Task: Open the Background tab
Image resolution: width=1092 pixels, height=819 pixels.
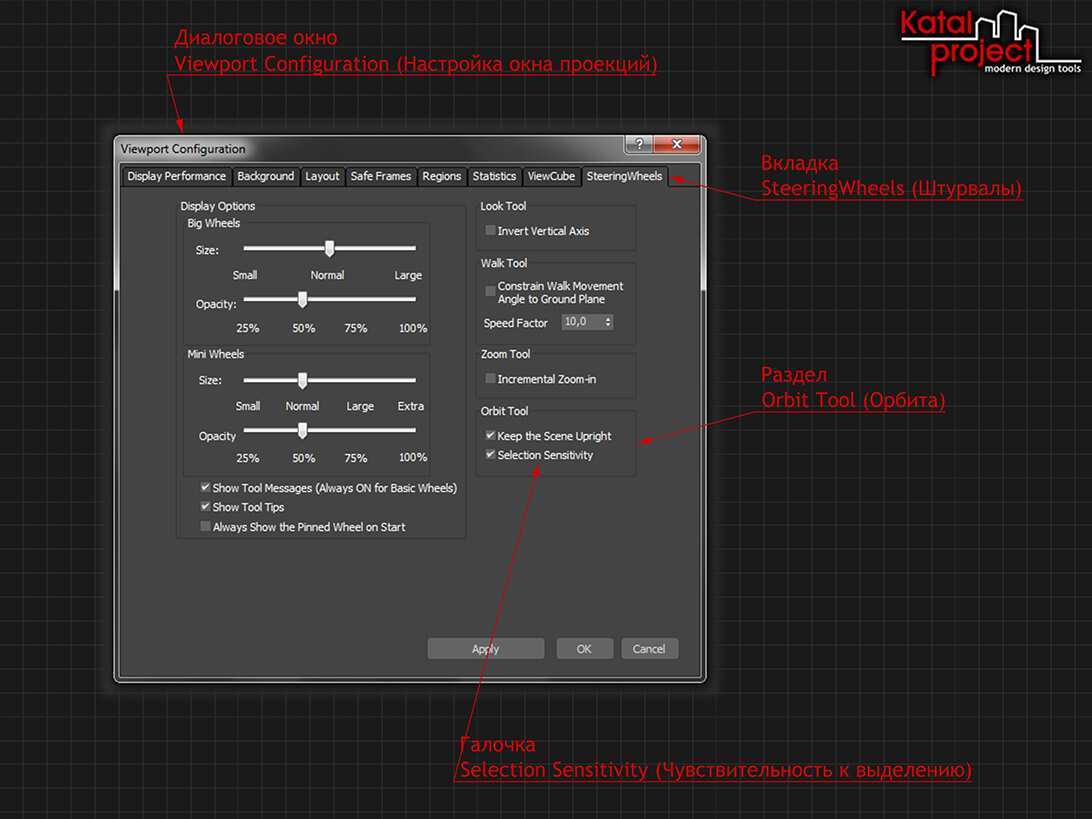Action: click(265, 176)
